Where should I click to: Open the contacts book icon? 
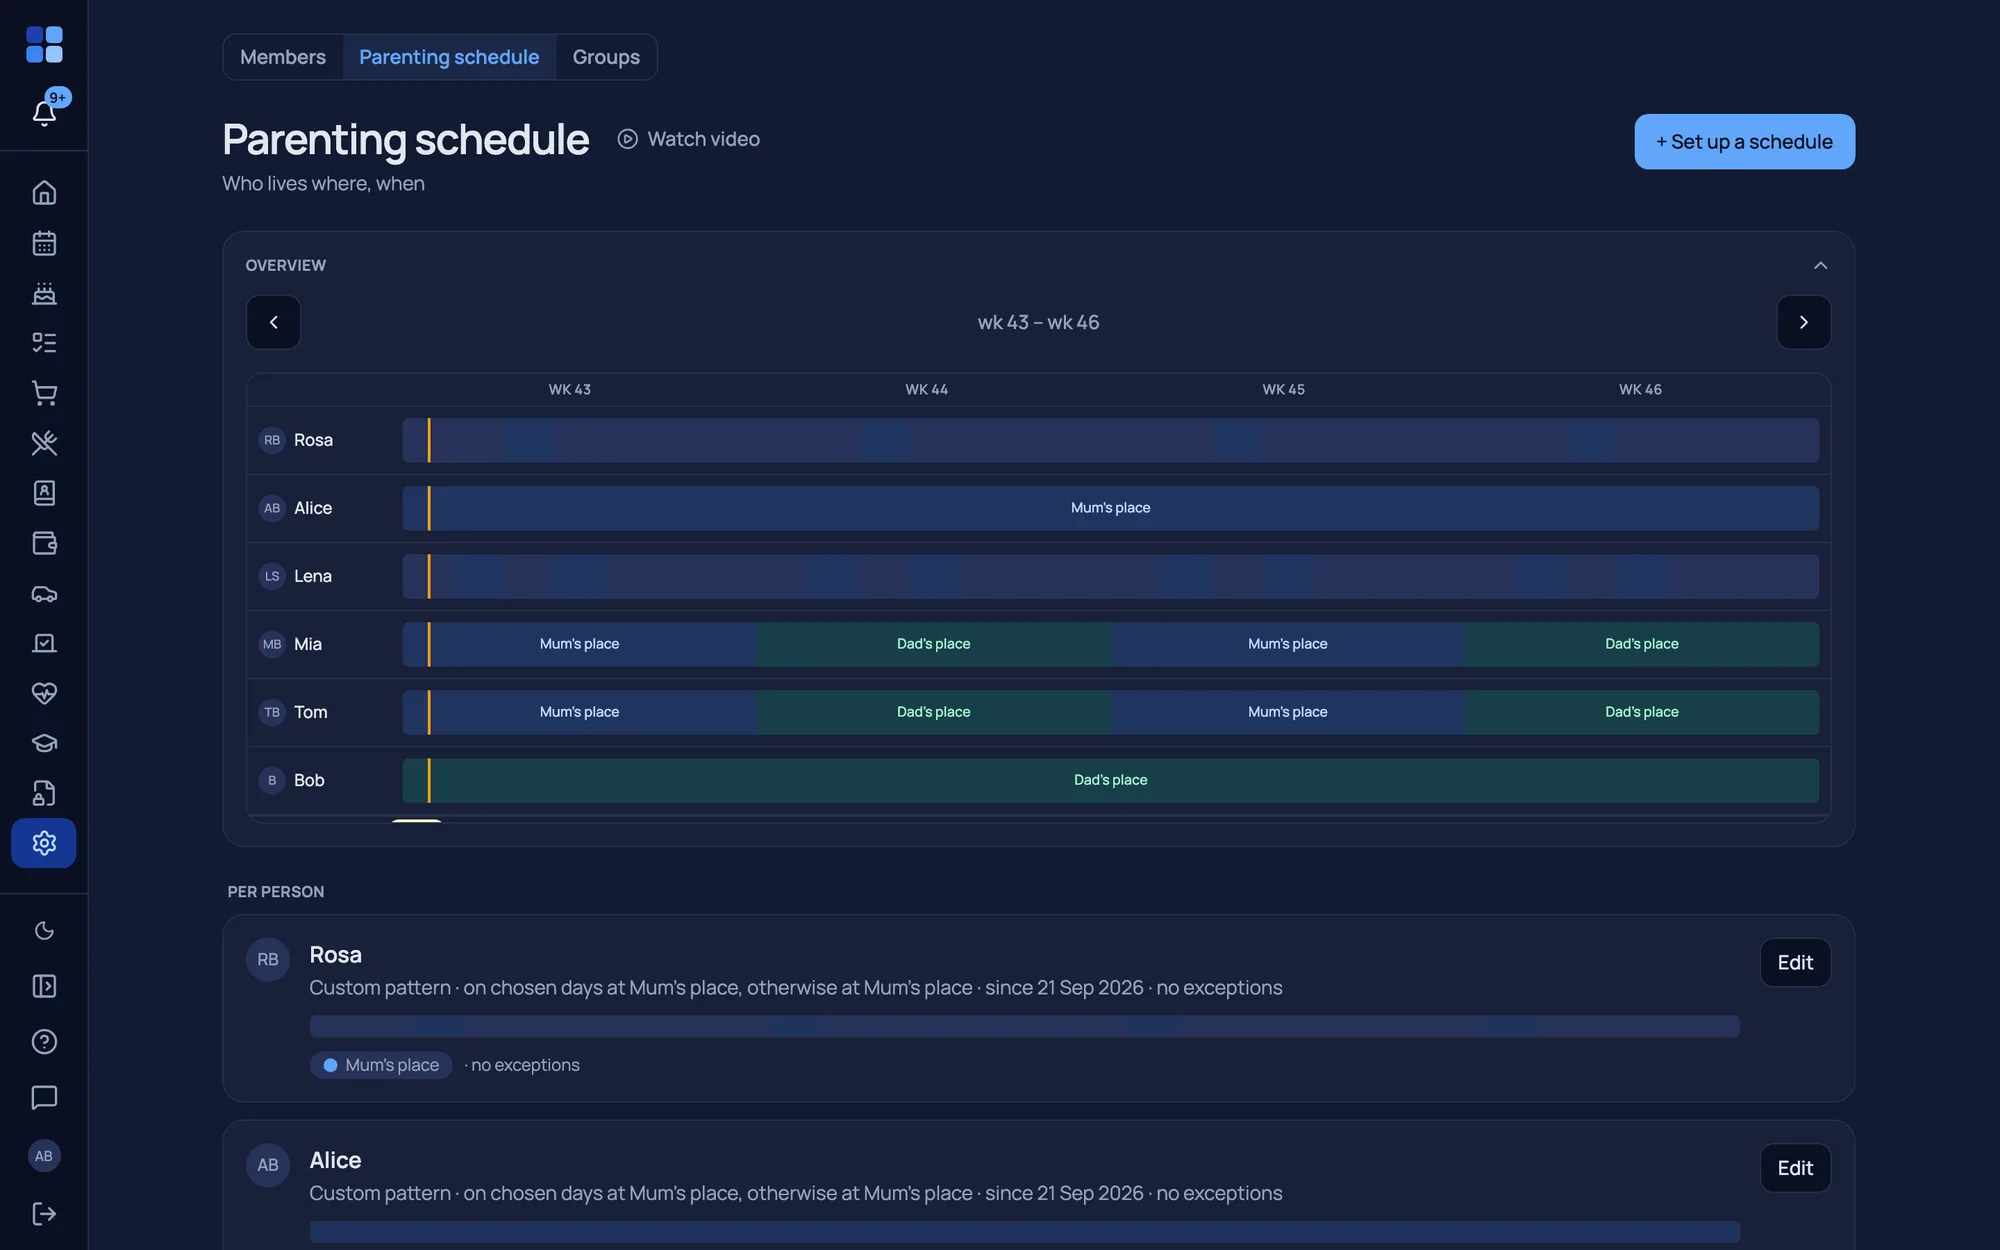coord(44,493)
